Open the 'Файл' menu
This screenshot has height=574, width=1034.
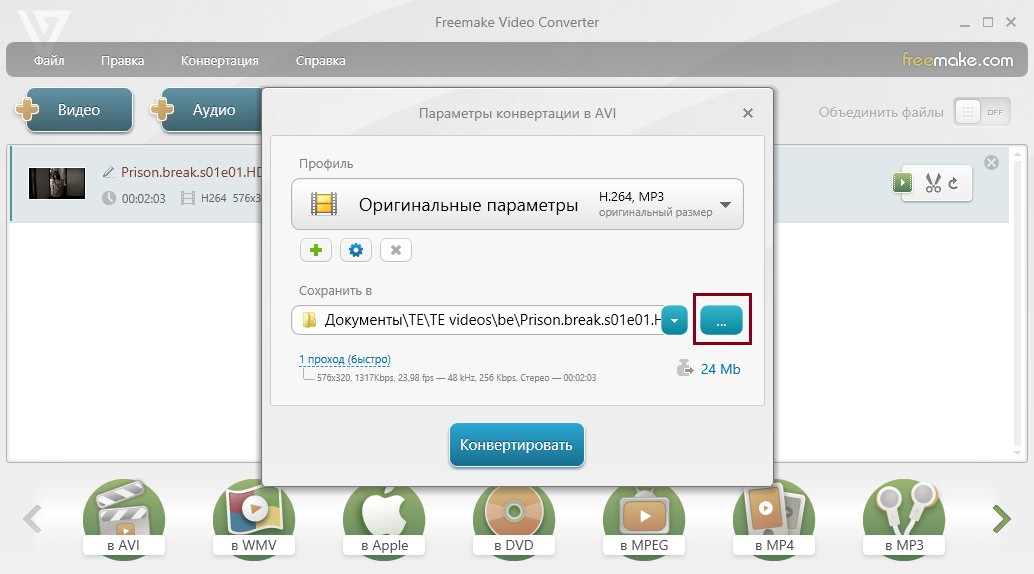[x=49, y=61]
